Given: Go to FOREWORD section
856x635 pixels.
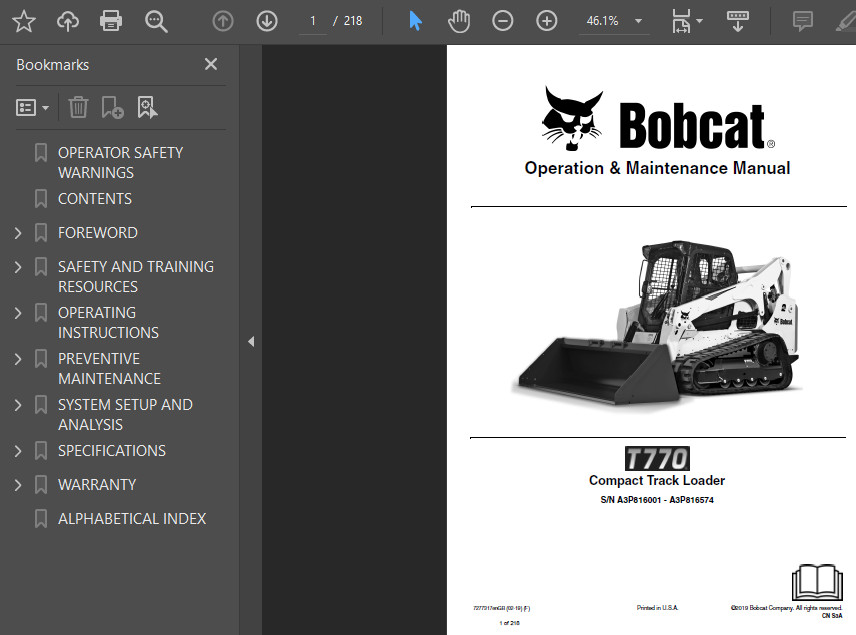Looking at the screenshot, I should 98,233.
